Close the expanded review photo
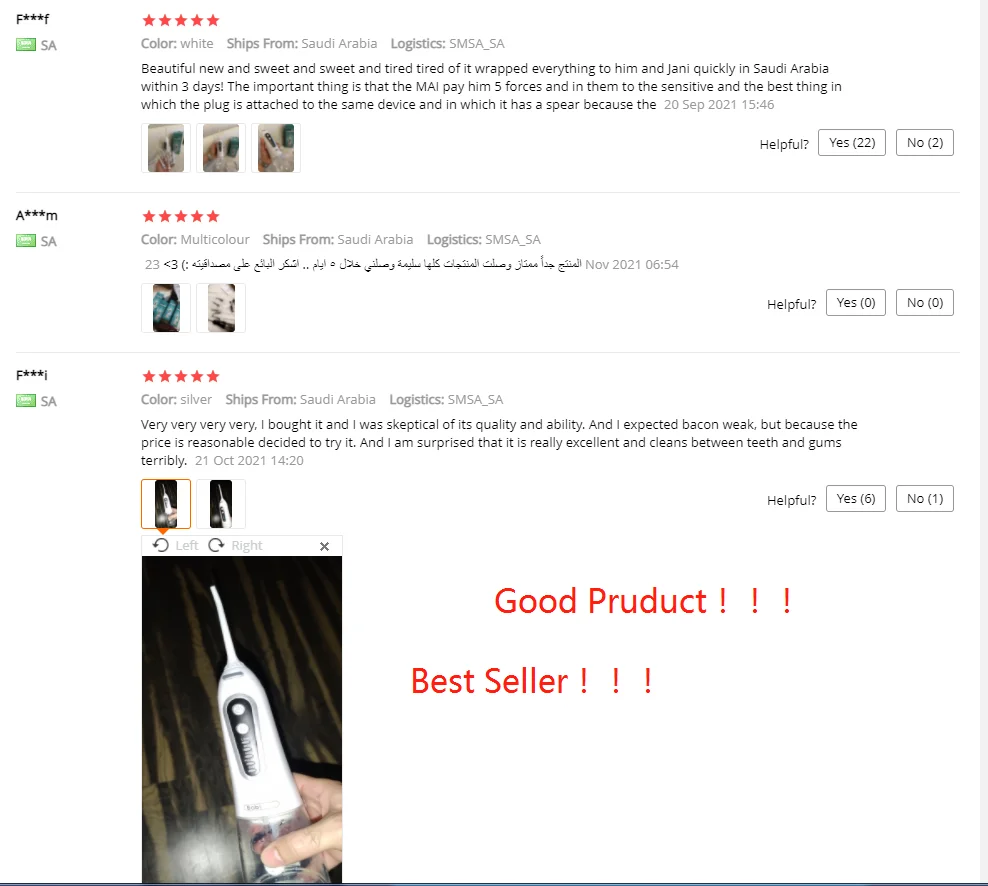The image size is (988, 886). pyautogui.click(x=325, y=546)
